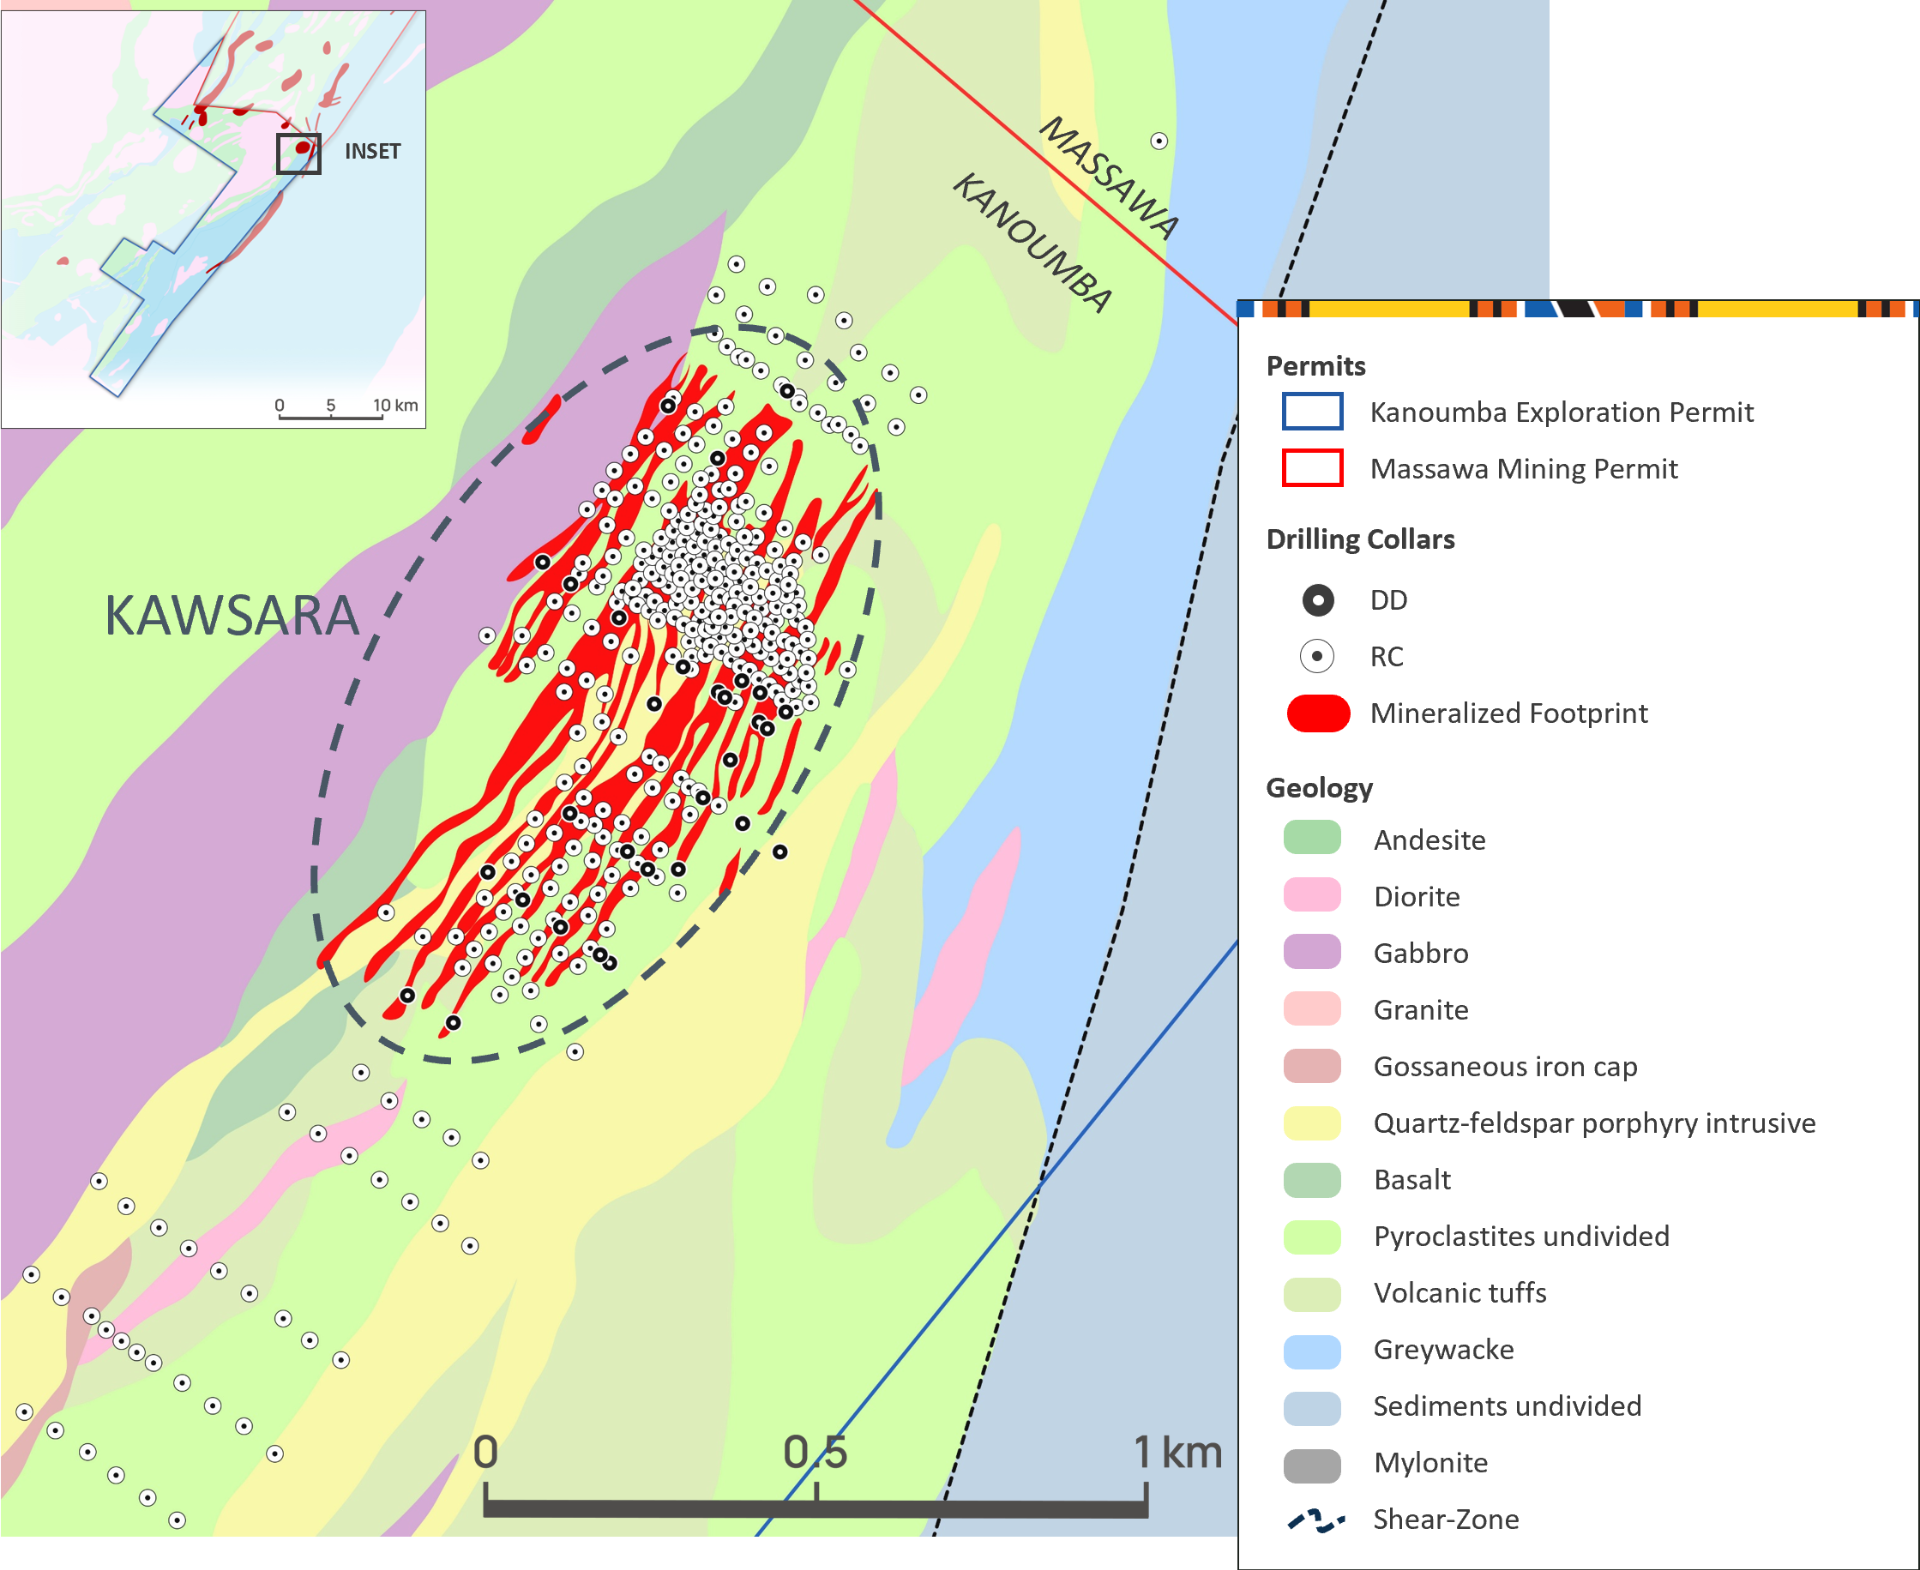Click the Mylonite grey color swatch
Screen dimensions: 1920x1570
tap(1312, 1464)
